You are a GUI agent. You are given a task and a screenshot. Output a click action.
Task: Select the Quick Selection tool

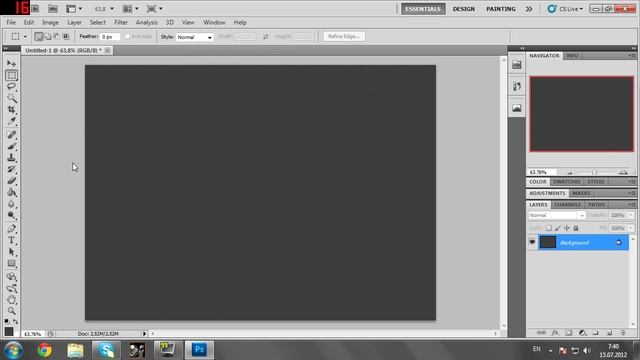point(11,98)
